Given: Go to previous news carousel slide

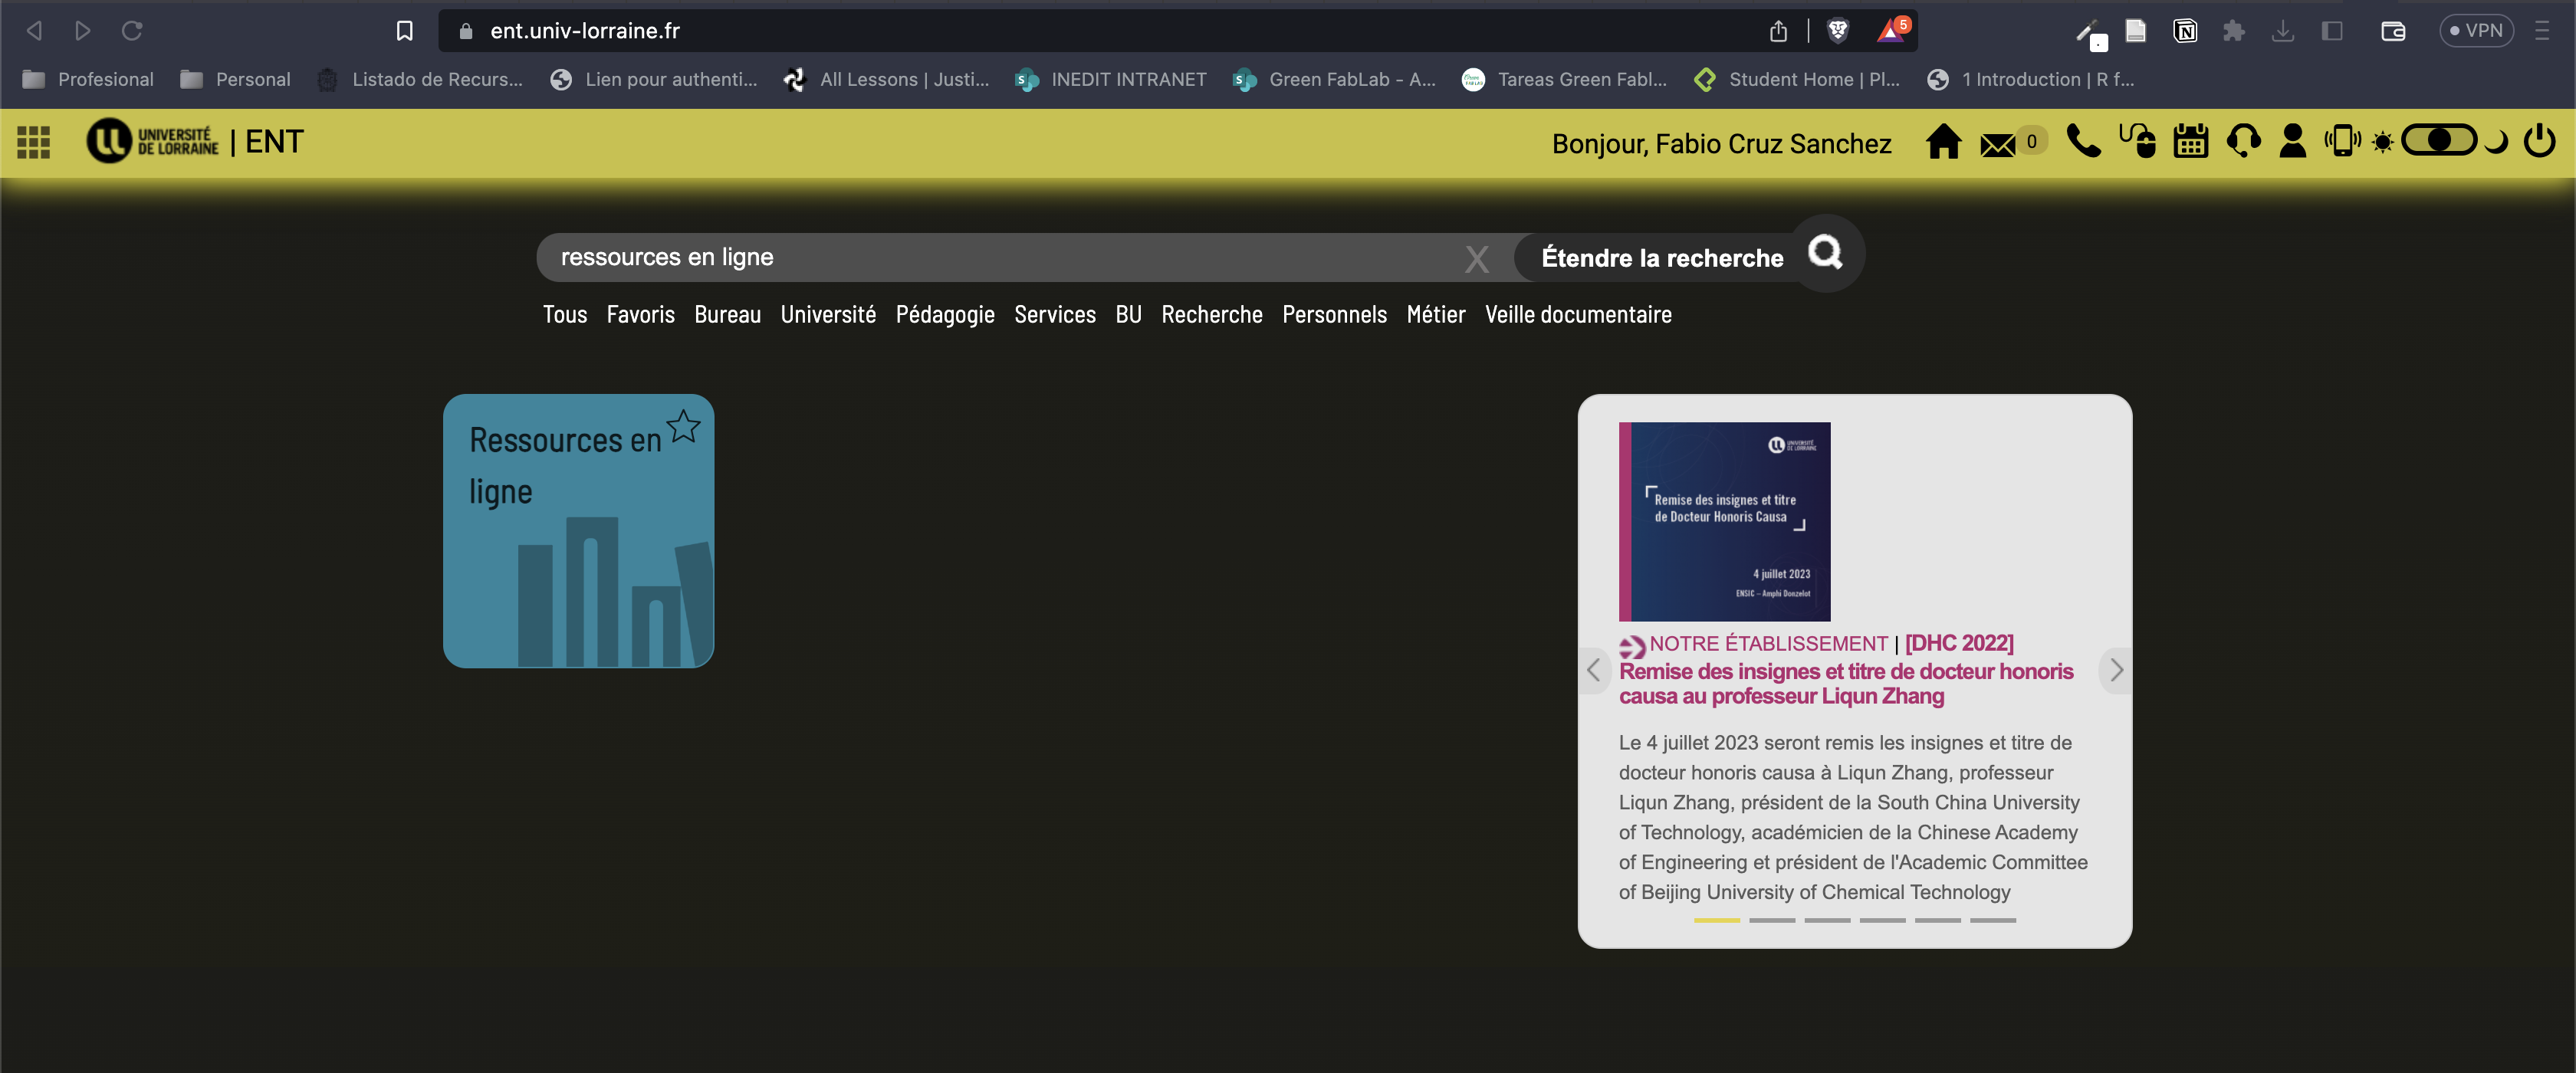Looking at the screenshot, I should pos(1594,670).
